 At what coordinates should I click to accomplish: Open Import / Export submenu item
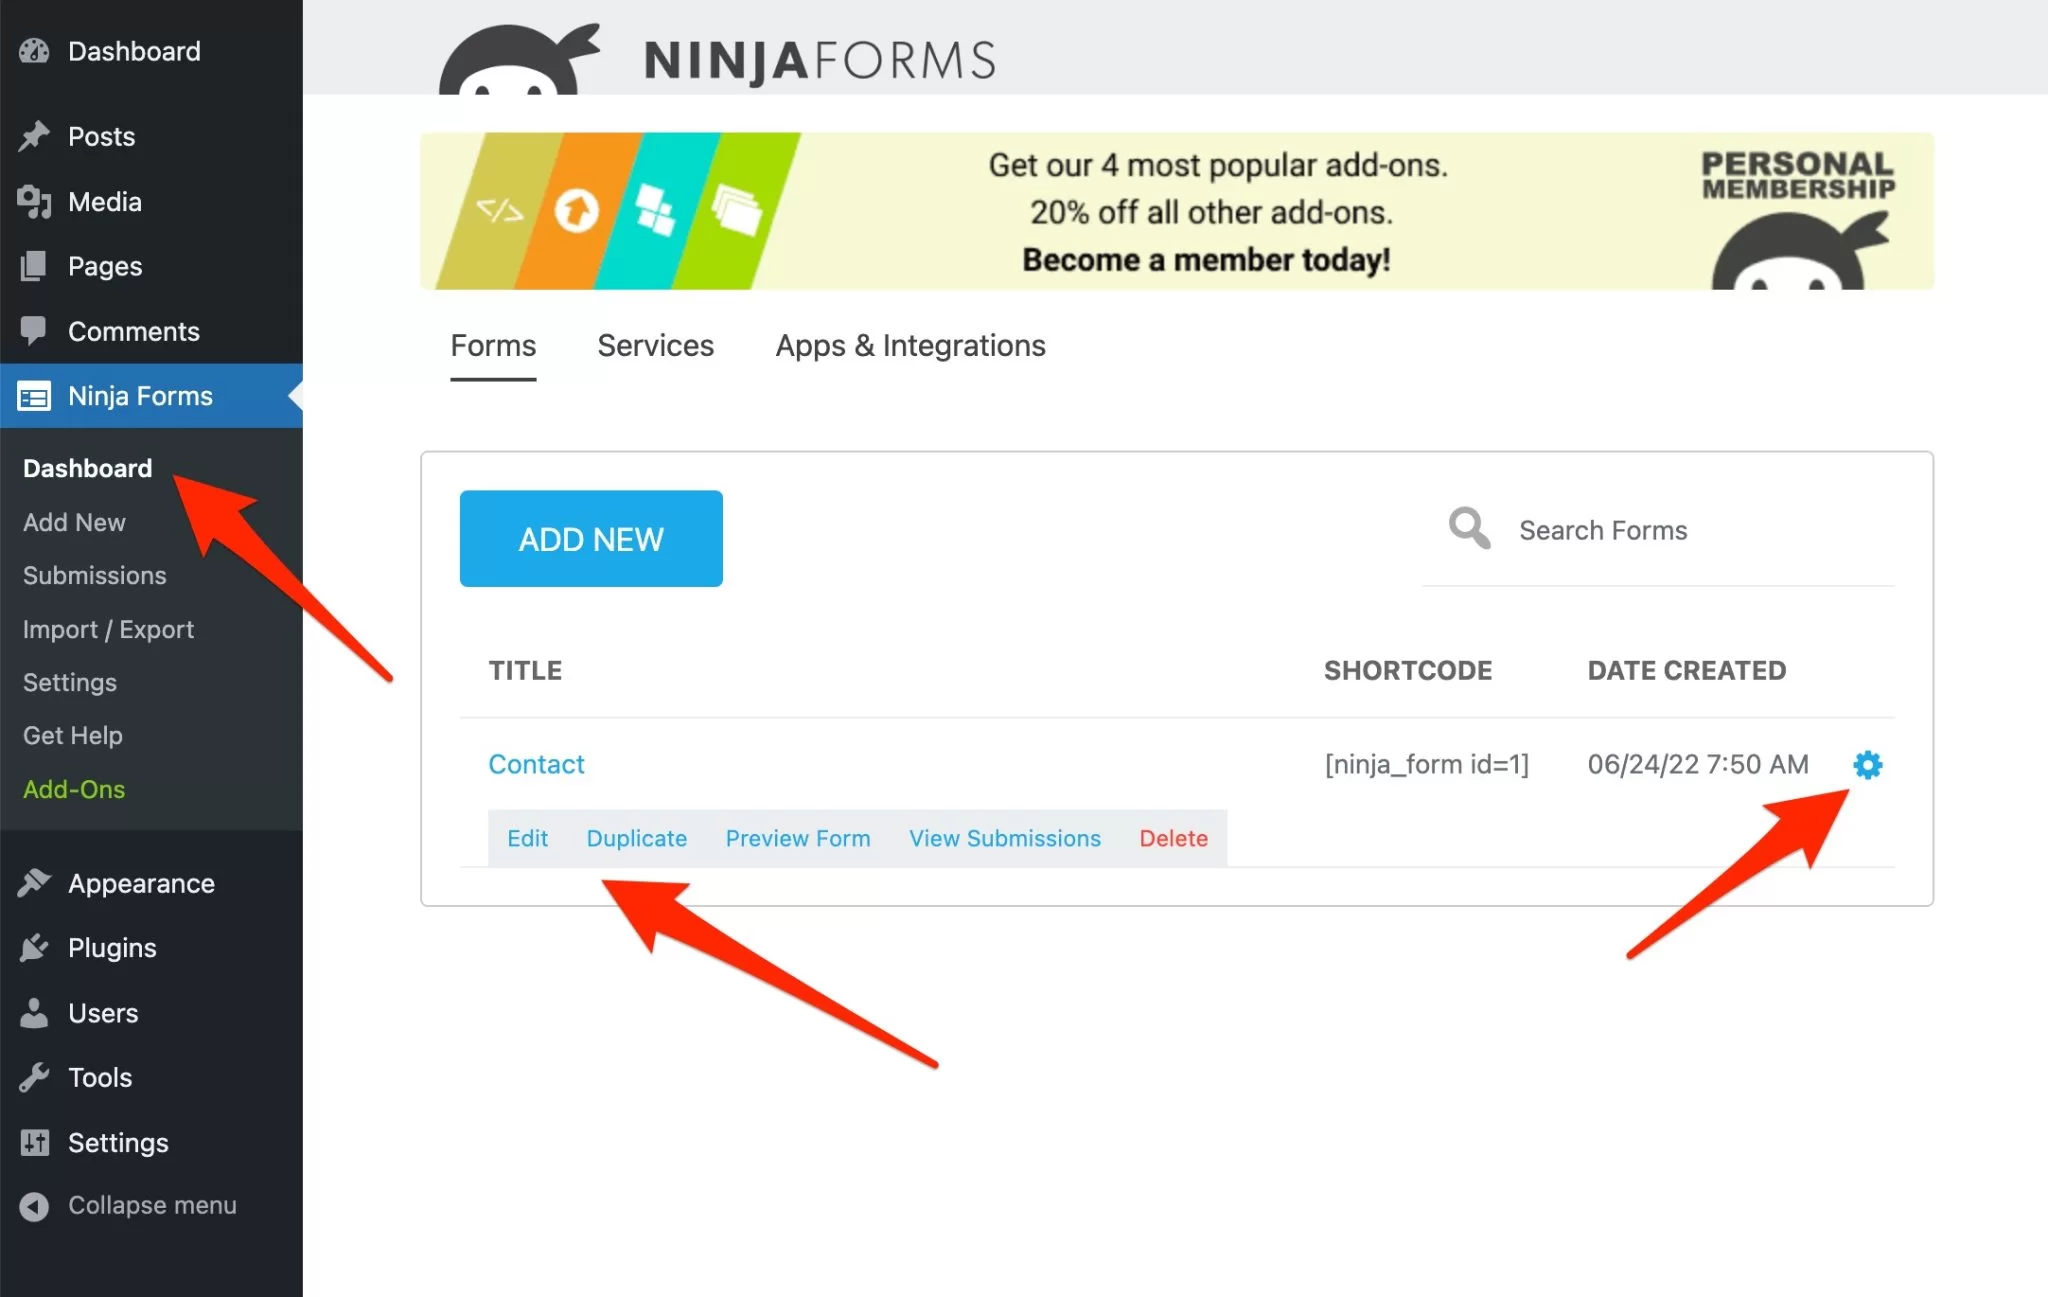pyautogui.click(x=108, y=629)
